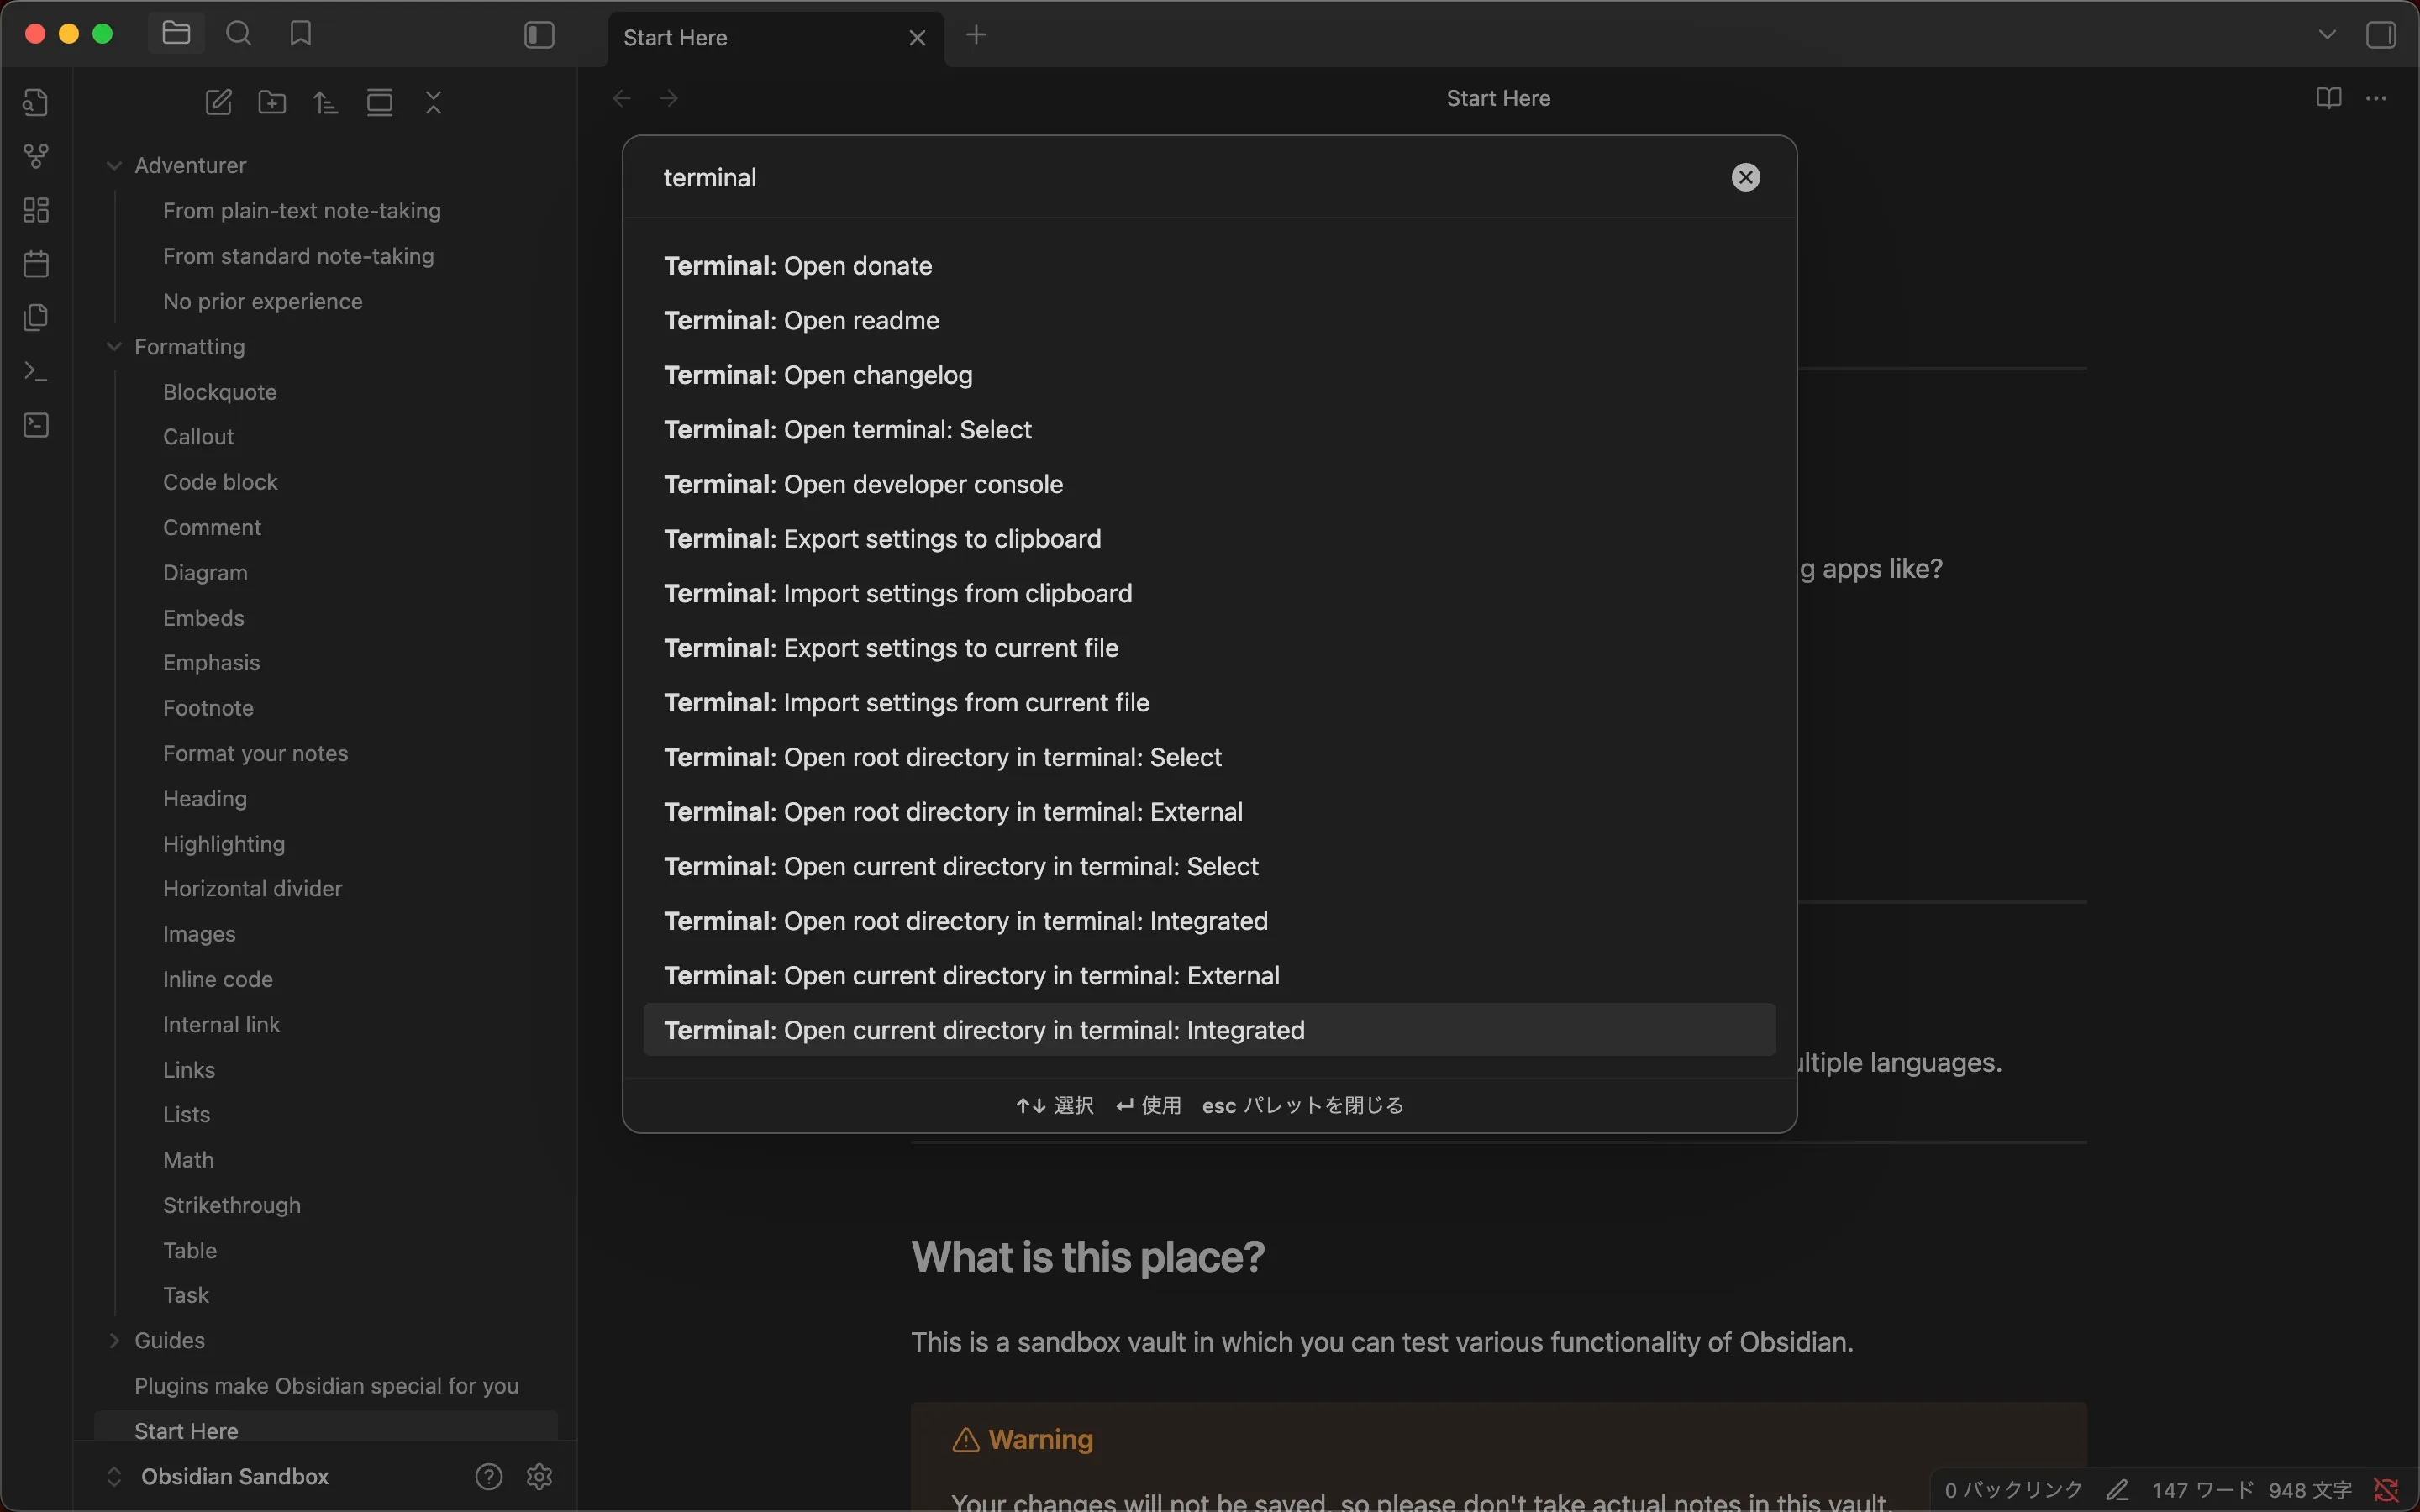Open the bookmarks panel
Image resolution: width=2420 pixels, height=1512 pixels.
tap(300, 34)
